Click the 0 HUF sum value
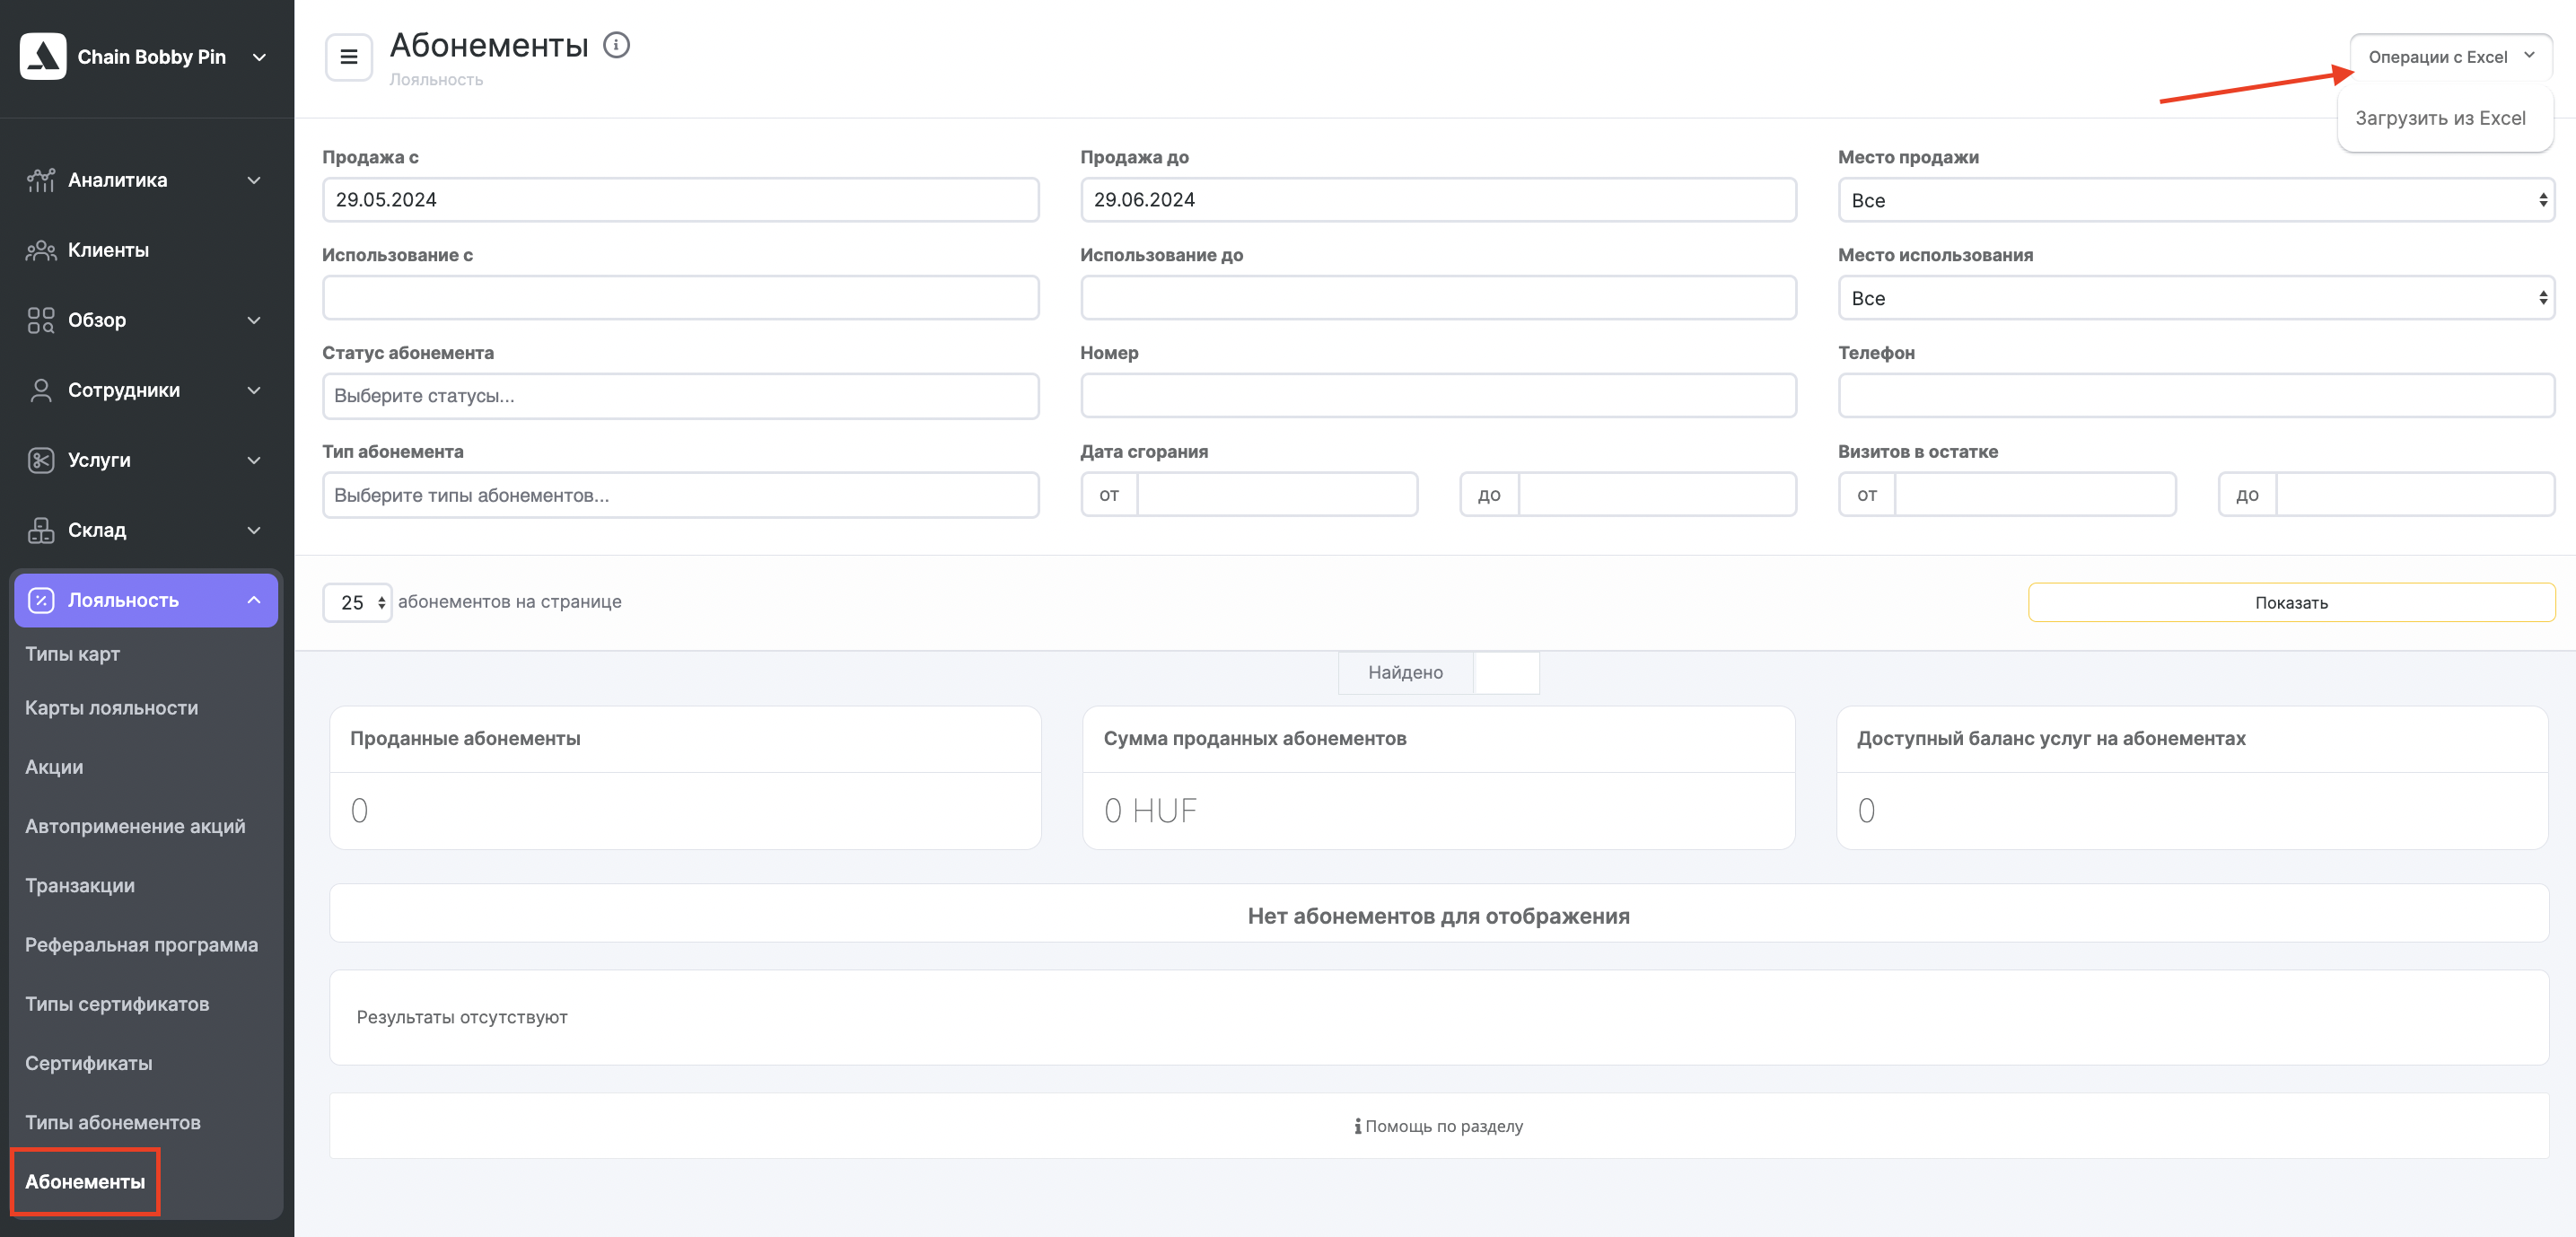 1150,810
